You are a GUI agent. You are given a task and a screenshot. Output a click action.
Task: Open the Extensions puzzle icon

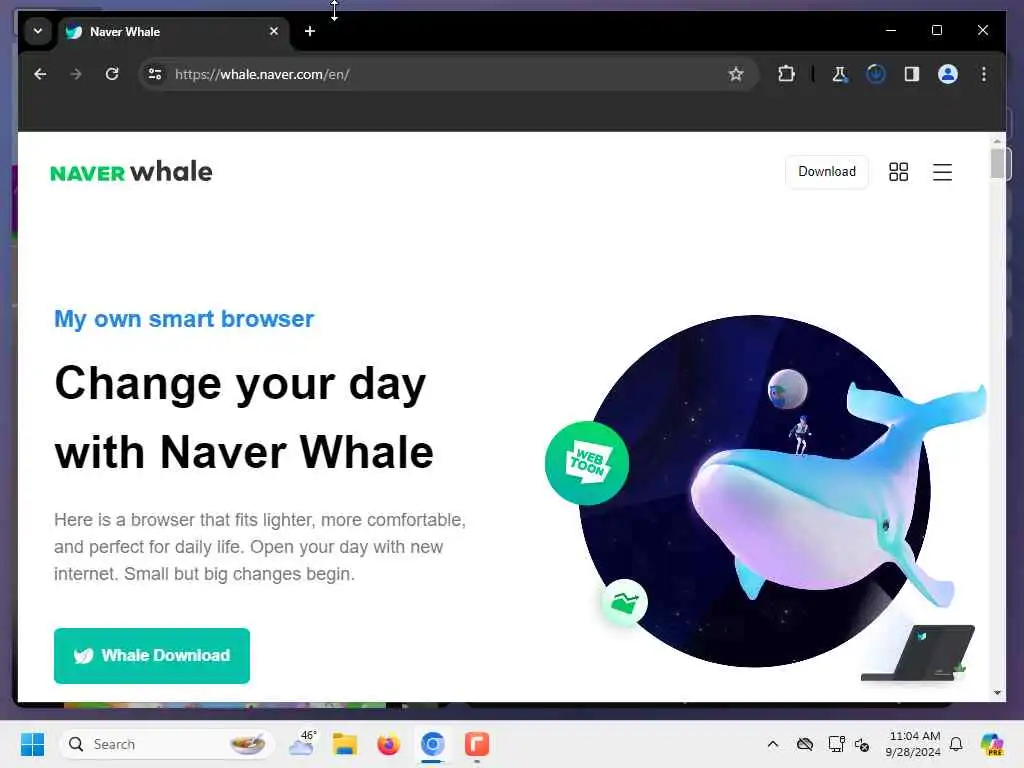[786, 74]
